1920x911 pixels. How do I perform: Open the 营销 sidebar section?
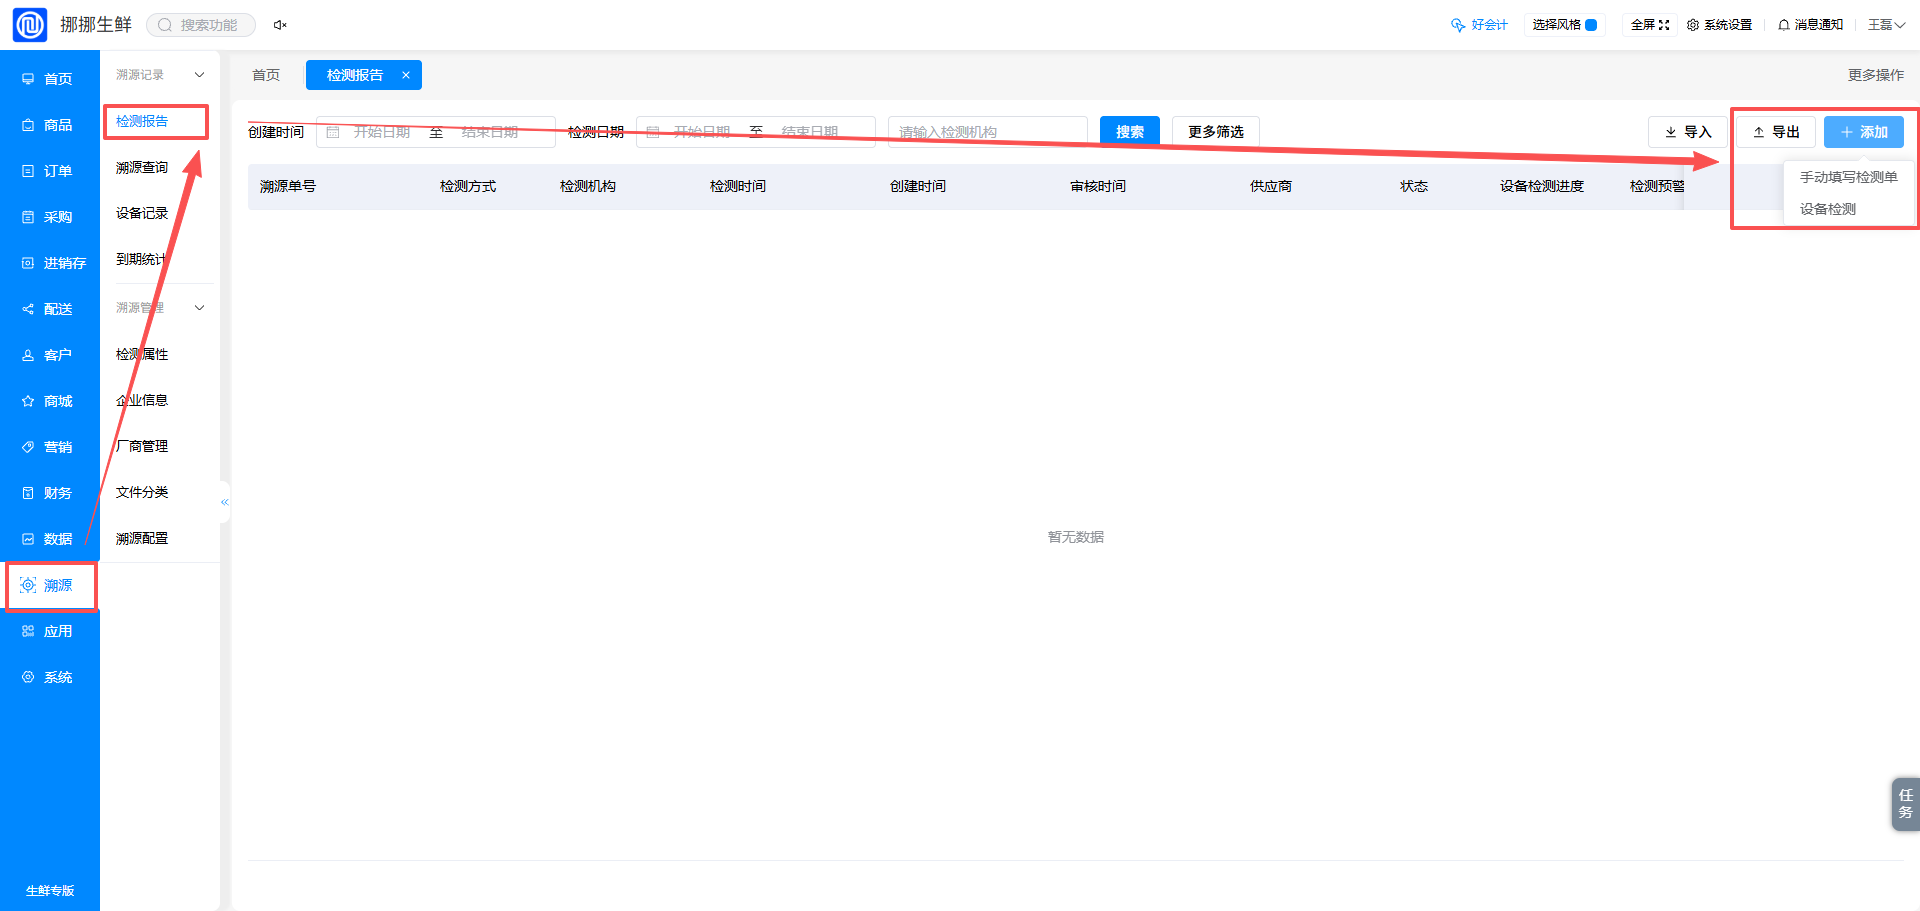(50, 447)
